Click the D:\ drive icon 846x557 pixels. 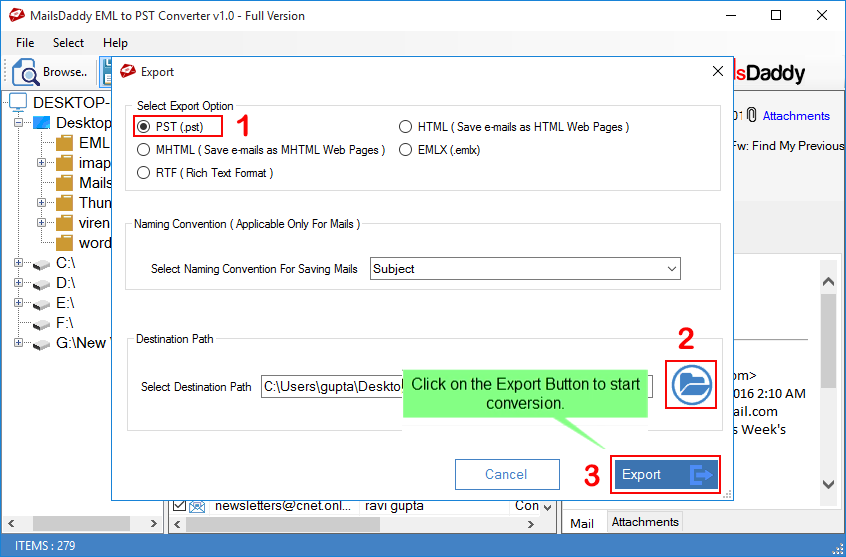(42, 284)
